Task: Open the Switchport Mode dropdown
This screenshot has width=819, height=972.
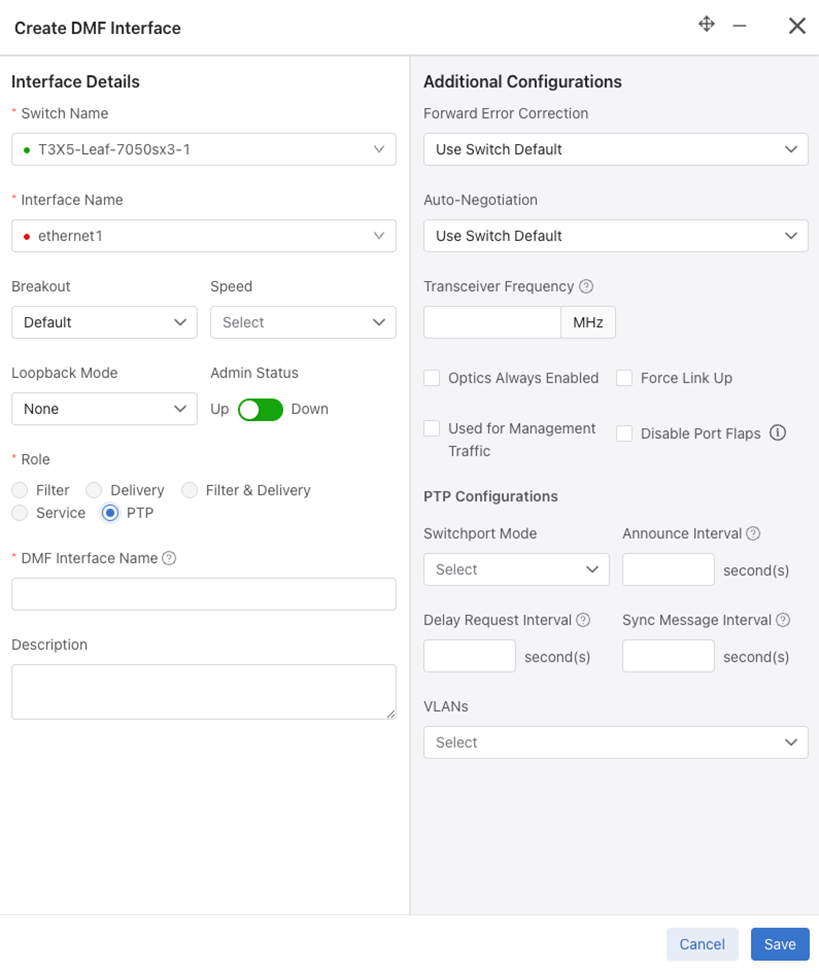Action: click(516, 569)
